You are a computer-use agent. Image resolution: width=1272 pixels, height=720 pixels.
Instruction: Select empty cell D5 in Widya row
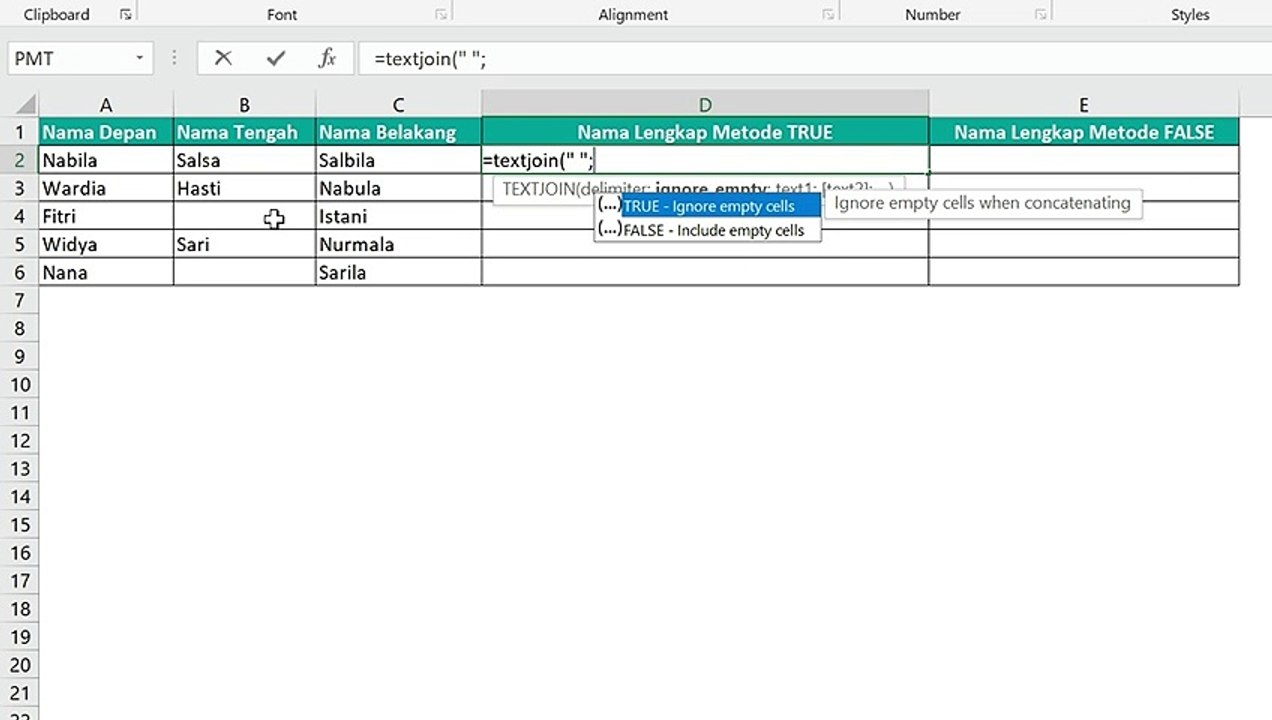click(705, 244)
